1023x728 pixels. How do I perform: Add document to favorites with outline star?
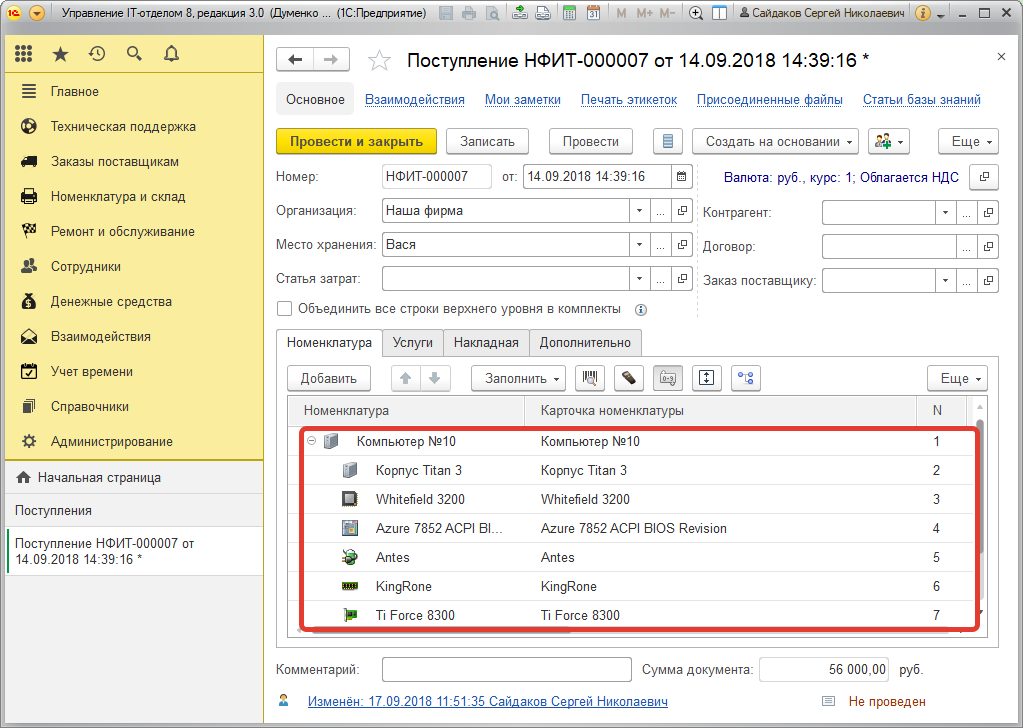[379, 61]
